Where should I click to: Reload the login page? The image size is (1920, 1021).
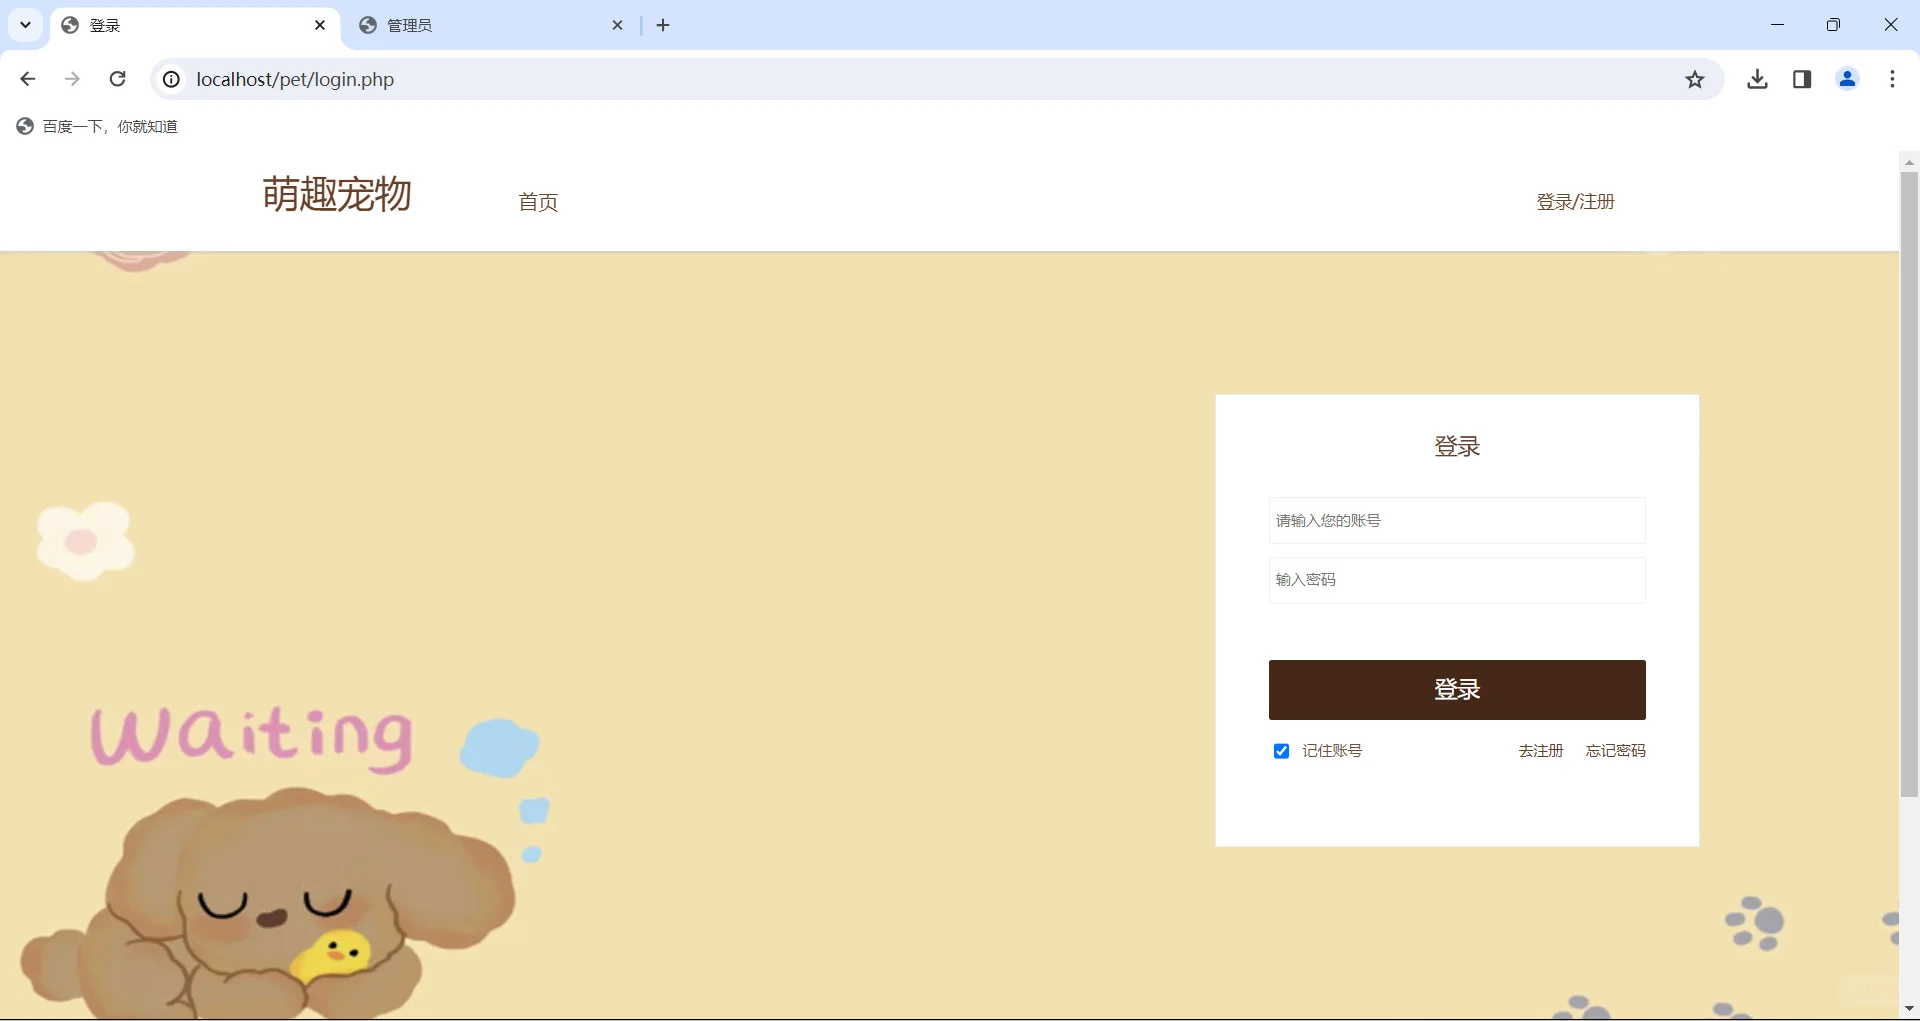(x=117, y=79)
